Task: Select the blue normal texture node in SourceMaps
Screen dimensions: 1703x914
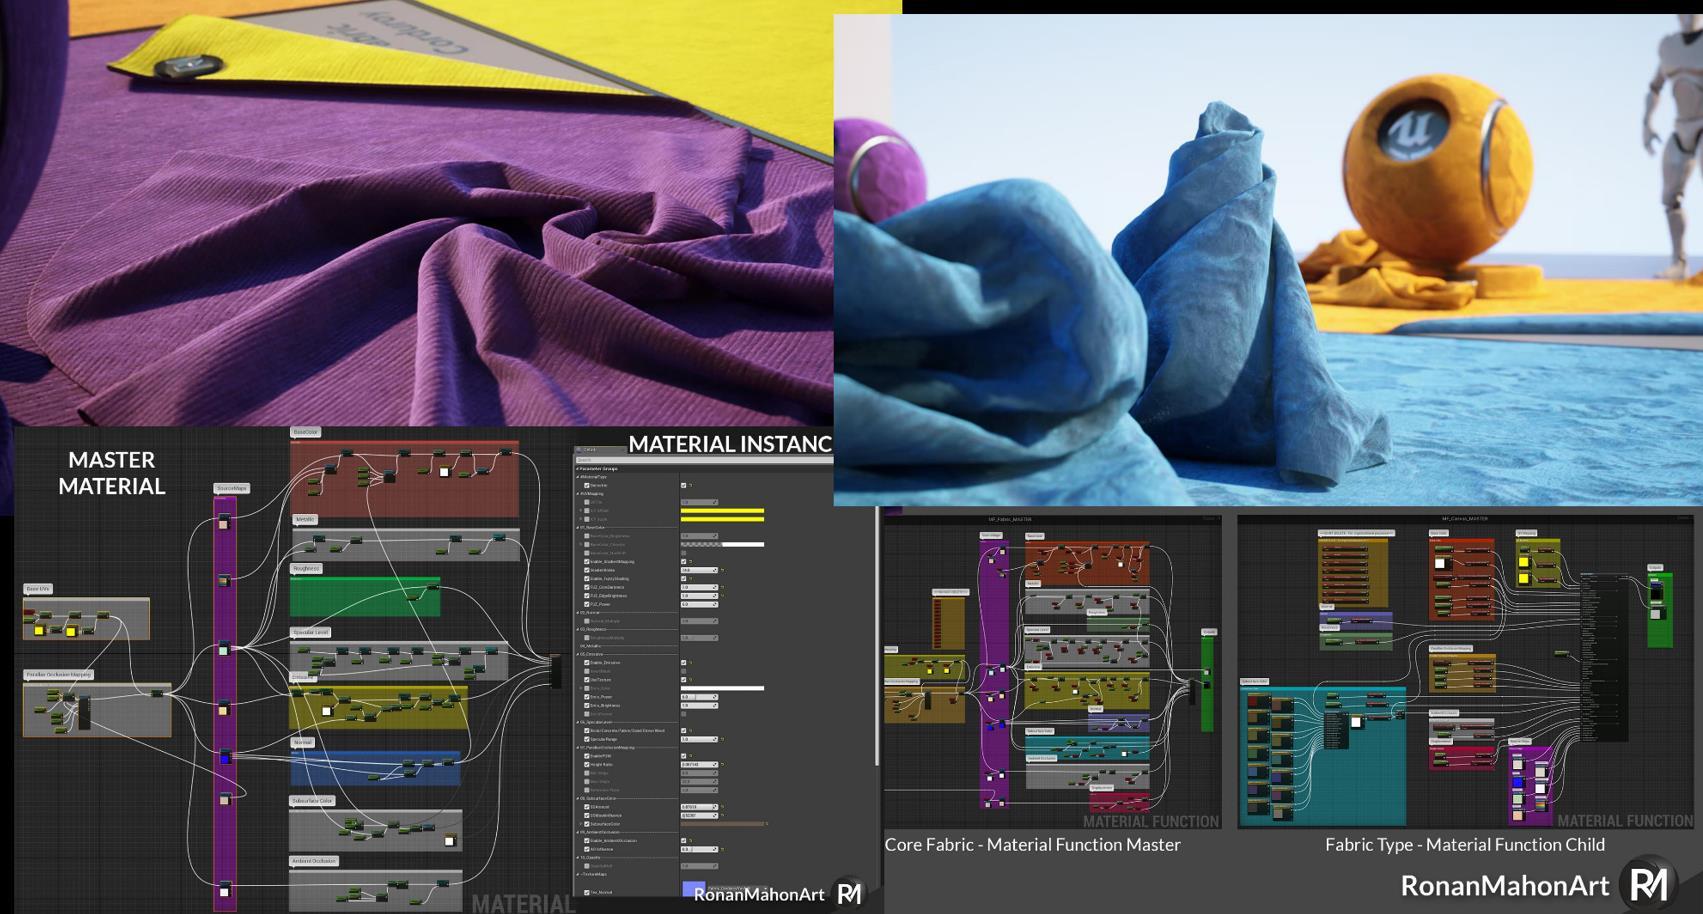Action: [x=225, y=758]
